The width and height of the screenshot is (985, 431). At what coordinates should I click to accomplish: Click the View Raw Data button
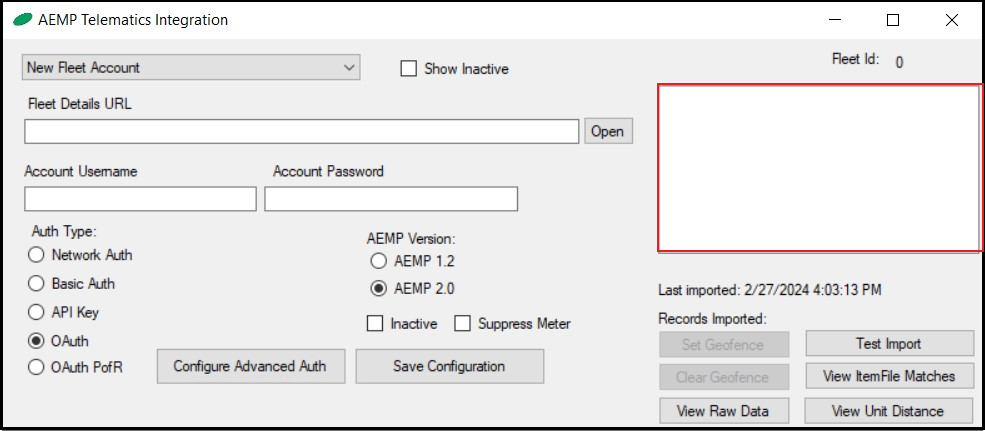click(x=724, y=411)
